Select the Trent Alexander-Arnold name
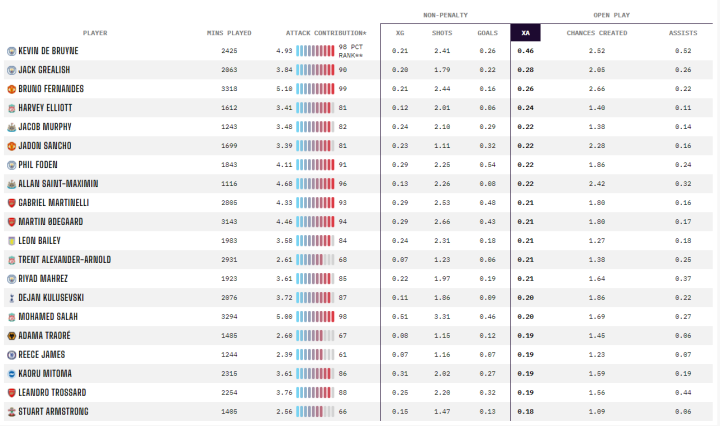Image resolution: width=720 pixels, height=426 pixels. 64,260
